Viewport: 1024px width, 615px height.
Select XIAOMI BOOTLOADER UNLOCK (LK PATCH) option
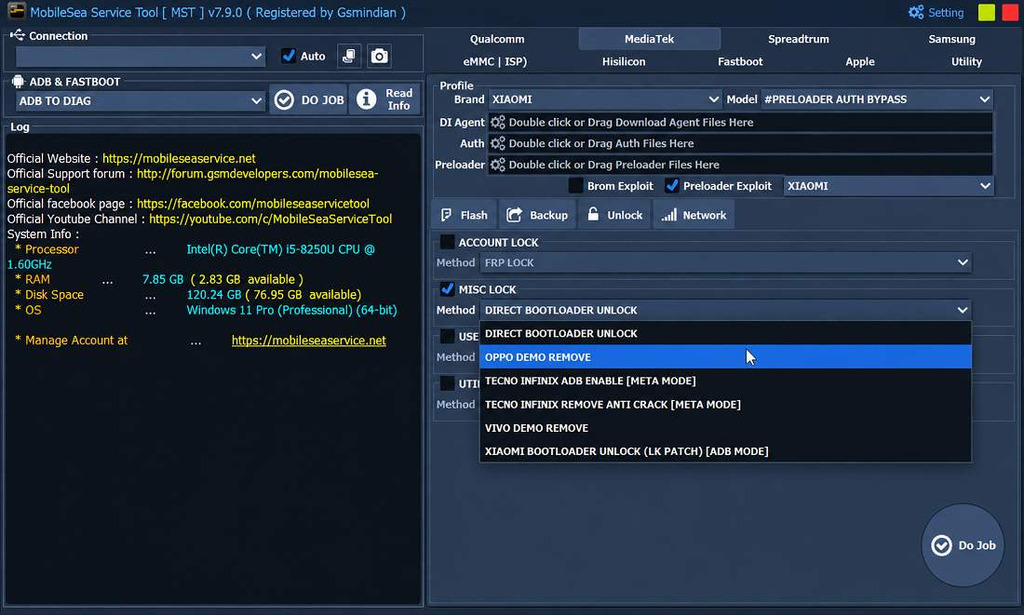tap(725, 451)
